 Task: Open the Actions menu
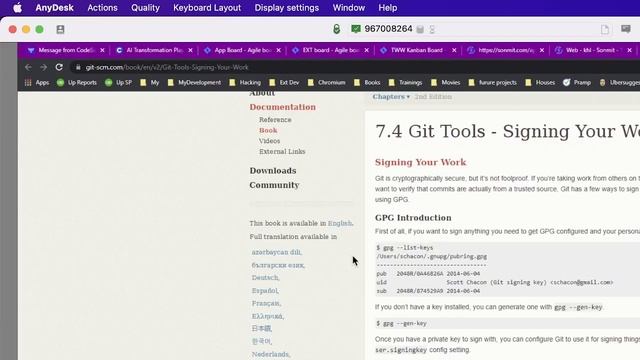click(102, 8)
